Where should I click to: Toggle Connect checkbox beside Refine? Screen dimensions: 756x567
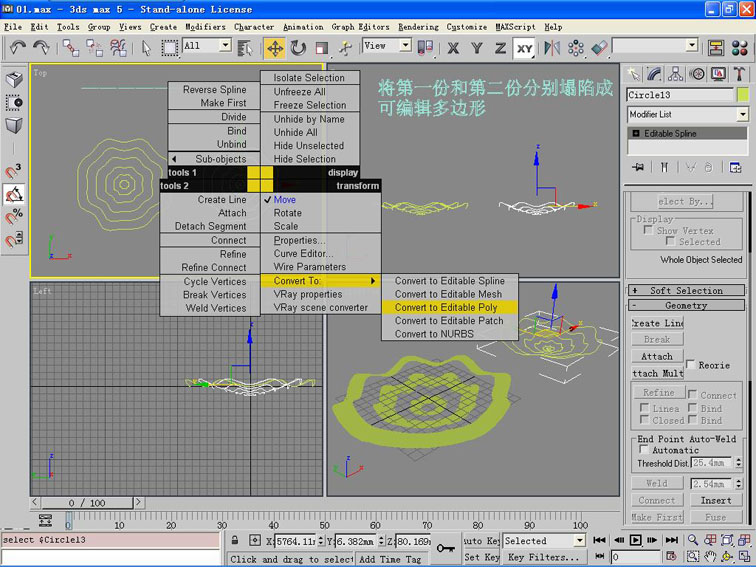tap(692, 394)
